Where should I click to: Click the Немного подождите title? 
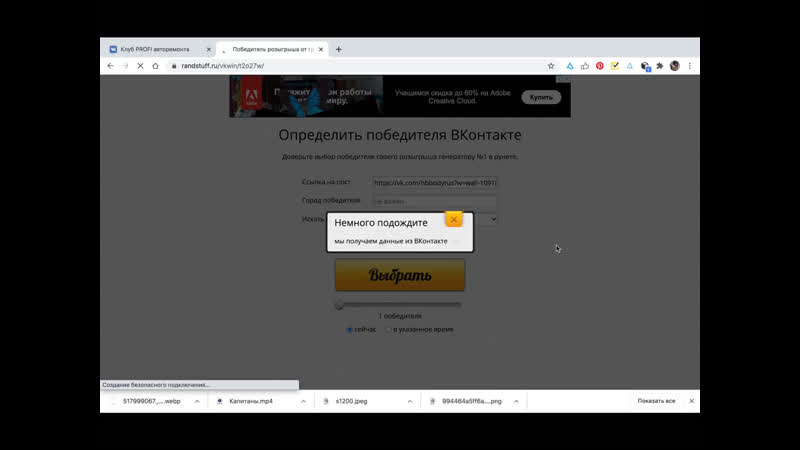pyautogui.click(x=381, y=223)
